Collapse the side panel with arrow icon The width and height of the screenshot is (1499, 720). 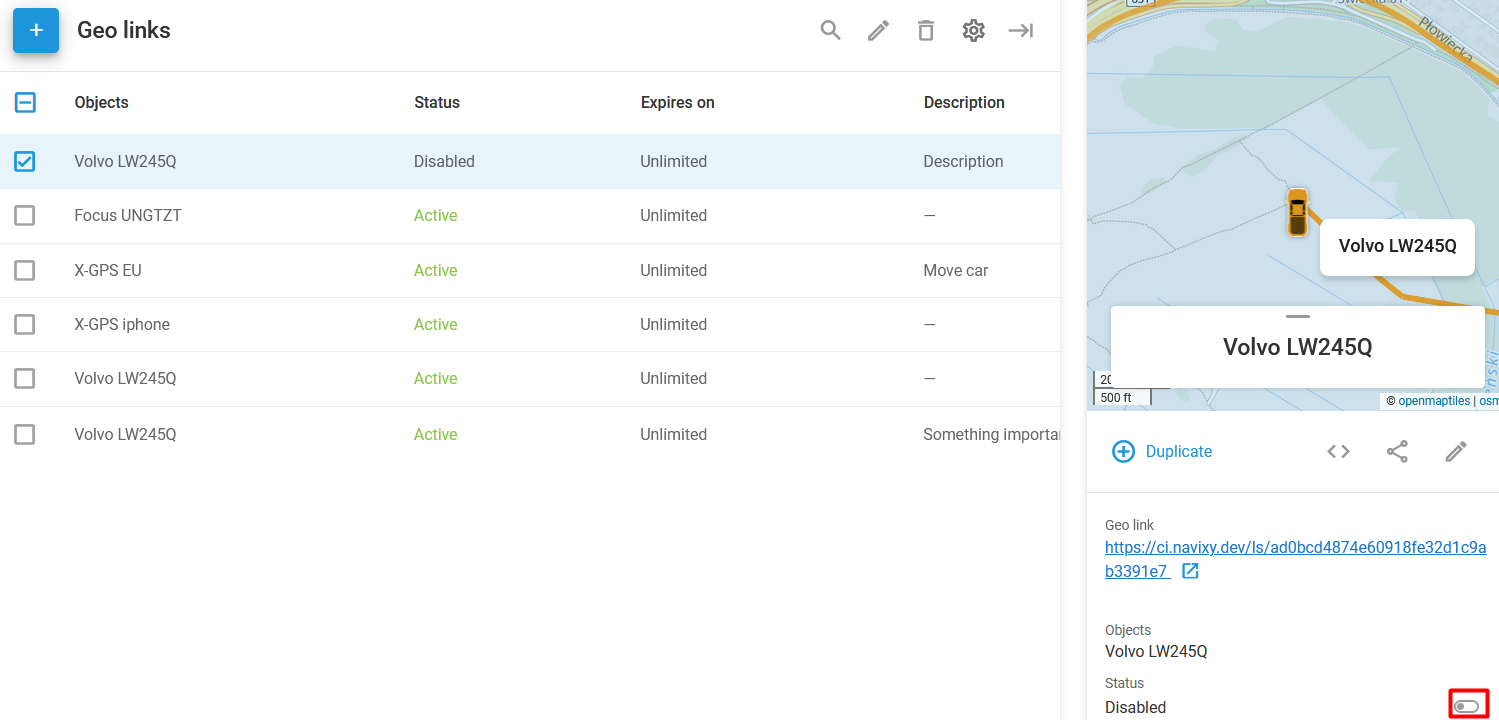1020,31
